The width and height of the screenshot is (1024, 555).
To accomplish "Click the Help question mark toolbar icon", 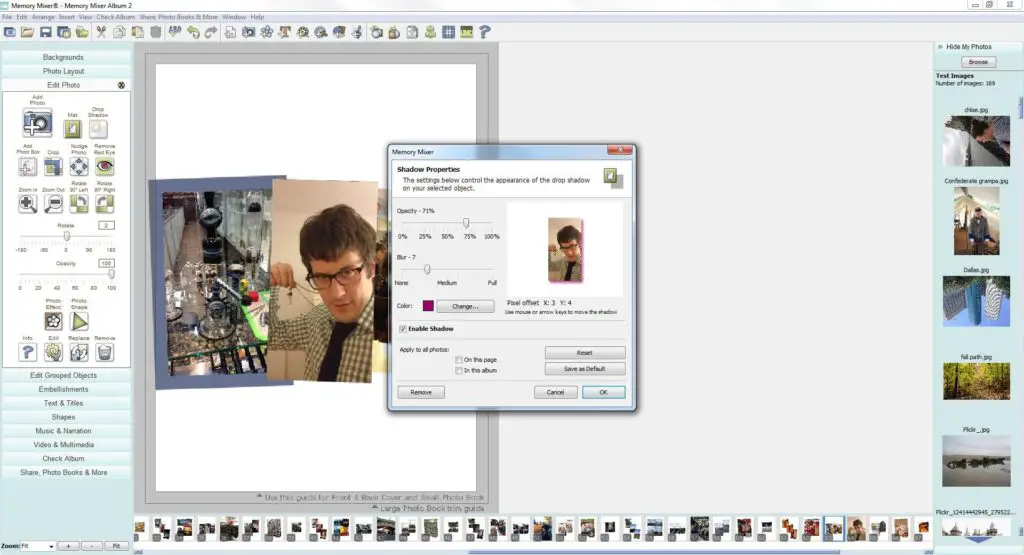I will pyautogui.click(x=485, y=32).
